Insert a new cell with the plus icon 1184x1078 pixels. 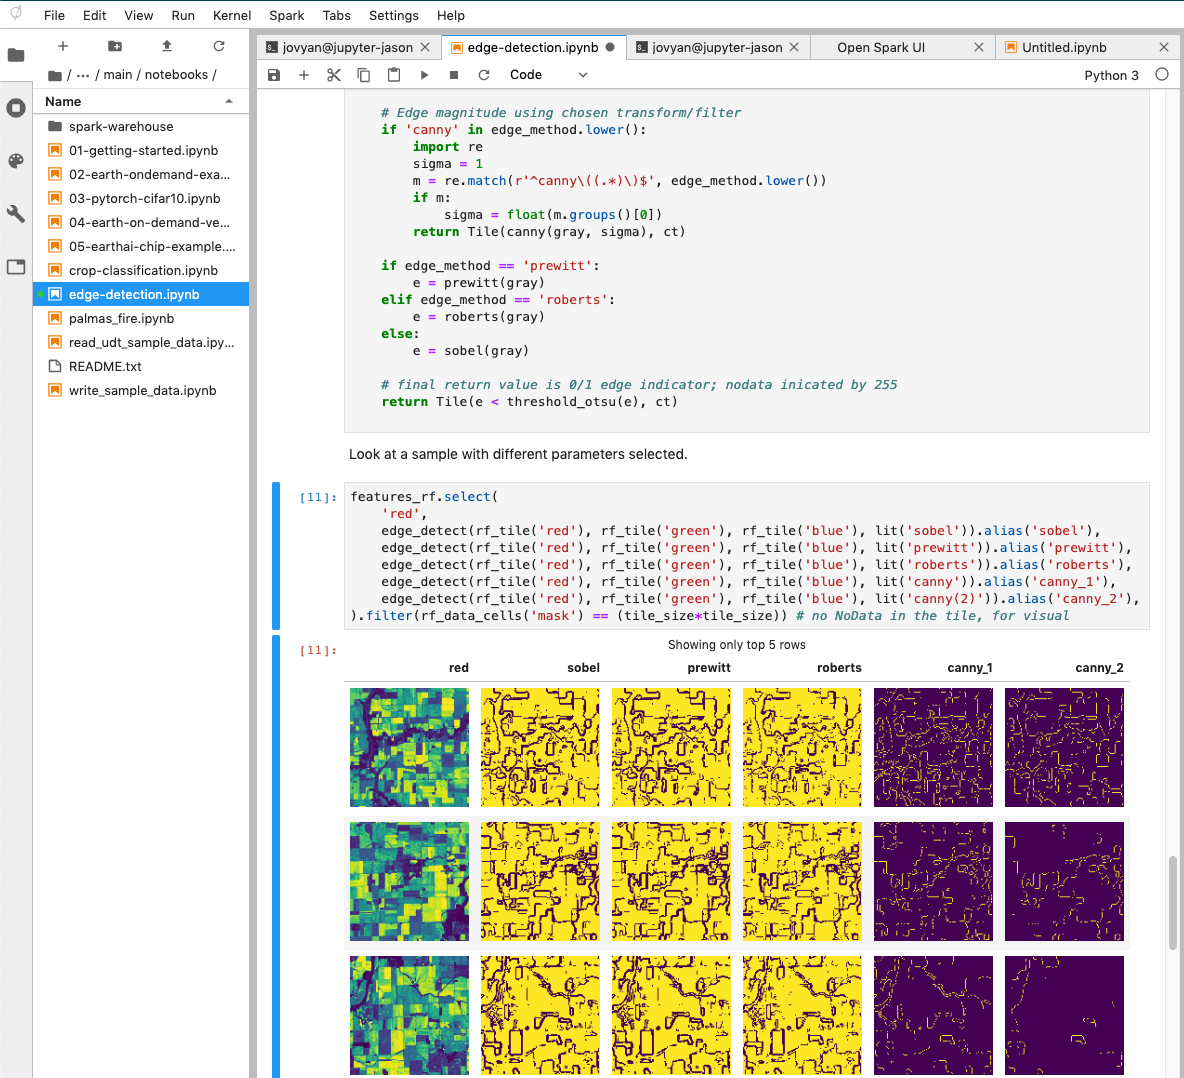pyautogui.click(x=303, y=74)
